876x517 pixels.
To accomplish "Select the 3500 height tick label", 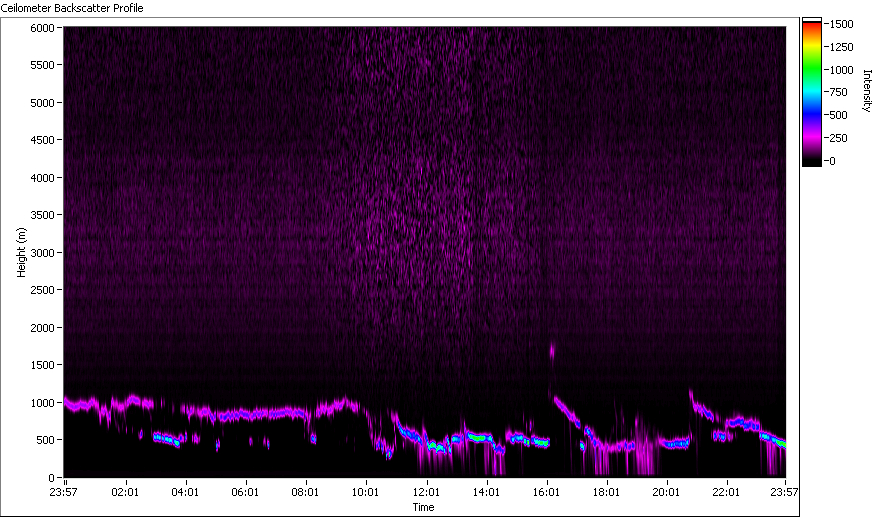I will (42, 215).
